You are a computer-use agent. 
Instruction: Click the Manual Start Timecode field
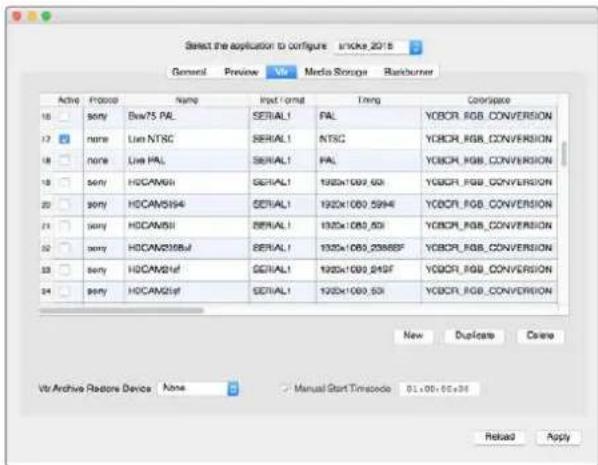click(439, 389)
